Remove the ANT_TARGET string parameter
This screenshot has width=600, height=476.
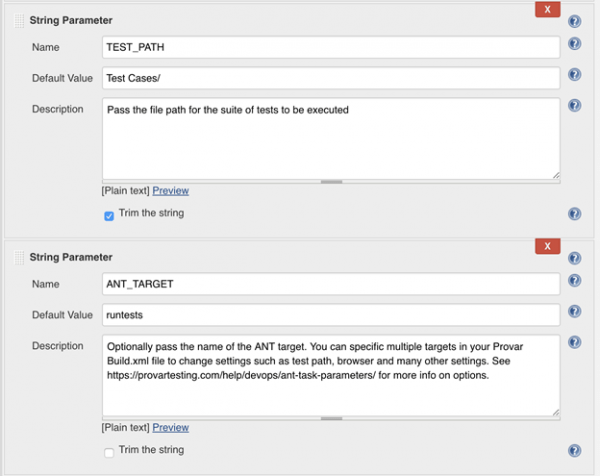click(x=548, y=246)
